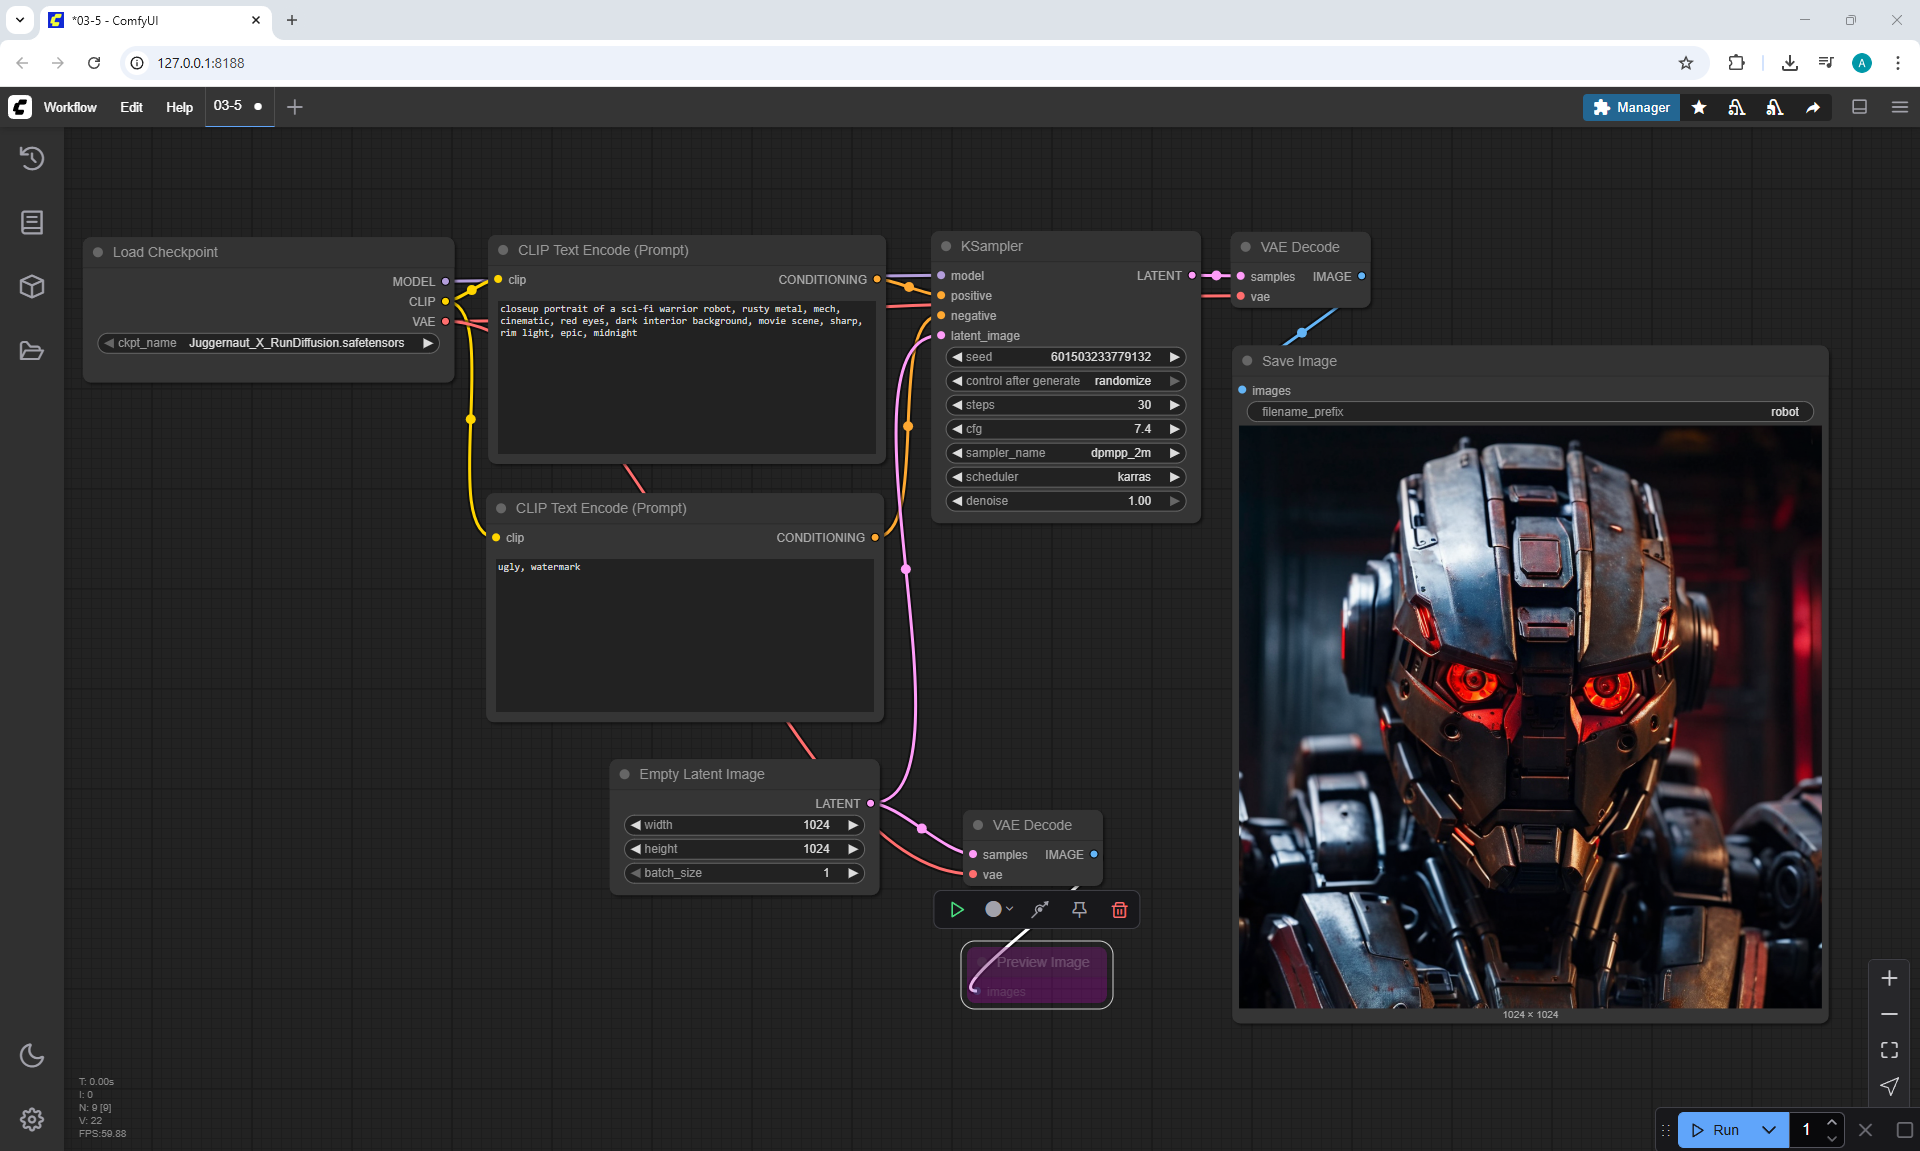Toggle dark theme with the moon icon
This screenshot has width=1920, height=1151.
[x=32, y=1055]
